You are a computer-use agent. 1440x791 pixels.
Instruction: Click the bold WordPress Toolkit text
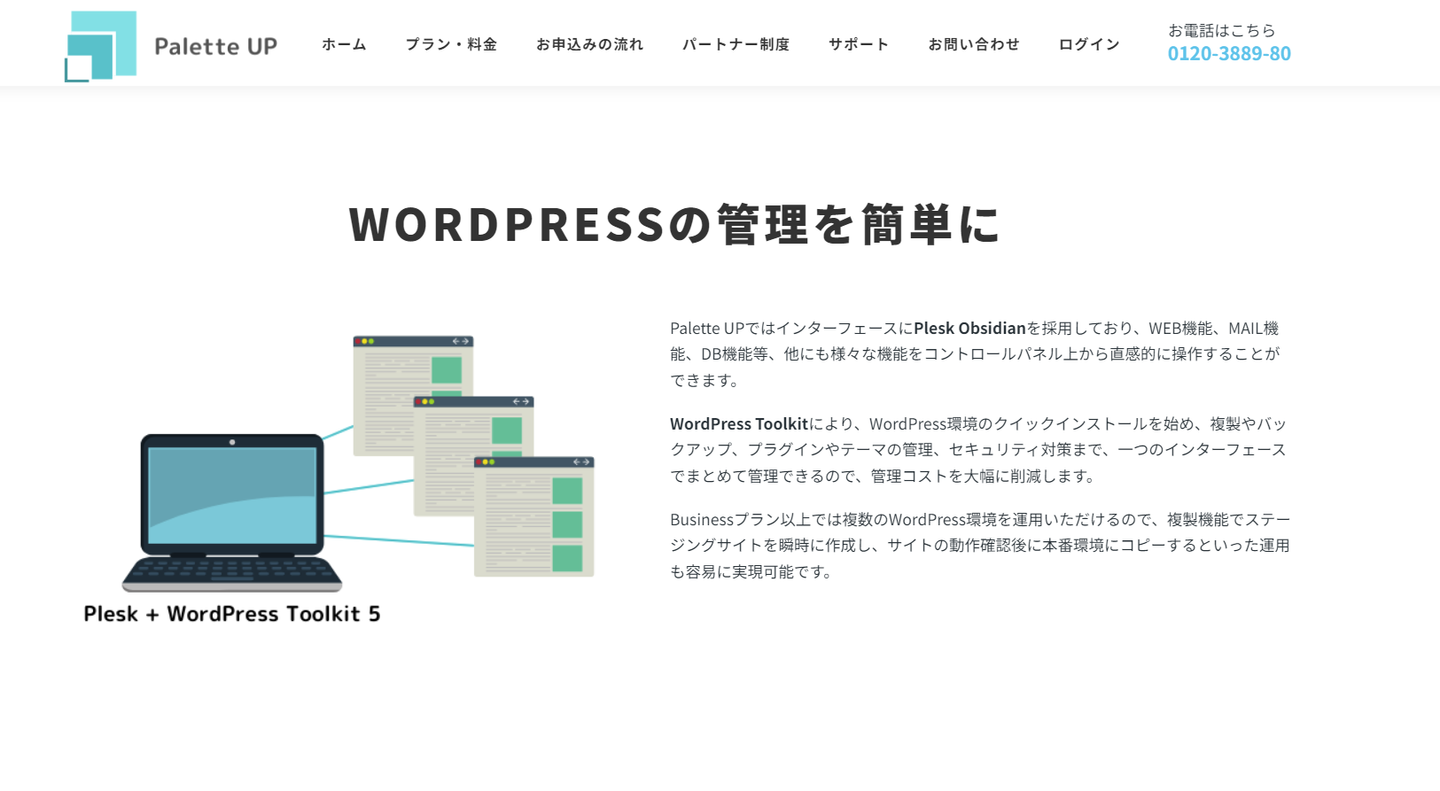739,423
